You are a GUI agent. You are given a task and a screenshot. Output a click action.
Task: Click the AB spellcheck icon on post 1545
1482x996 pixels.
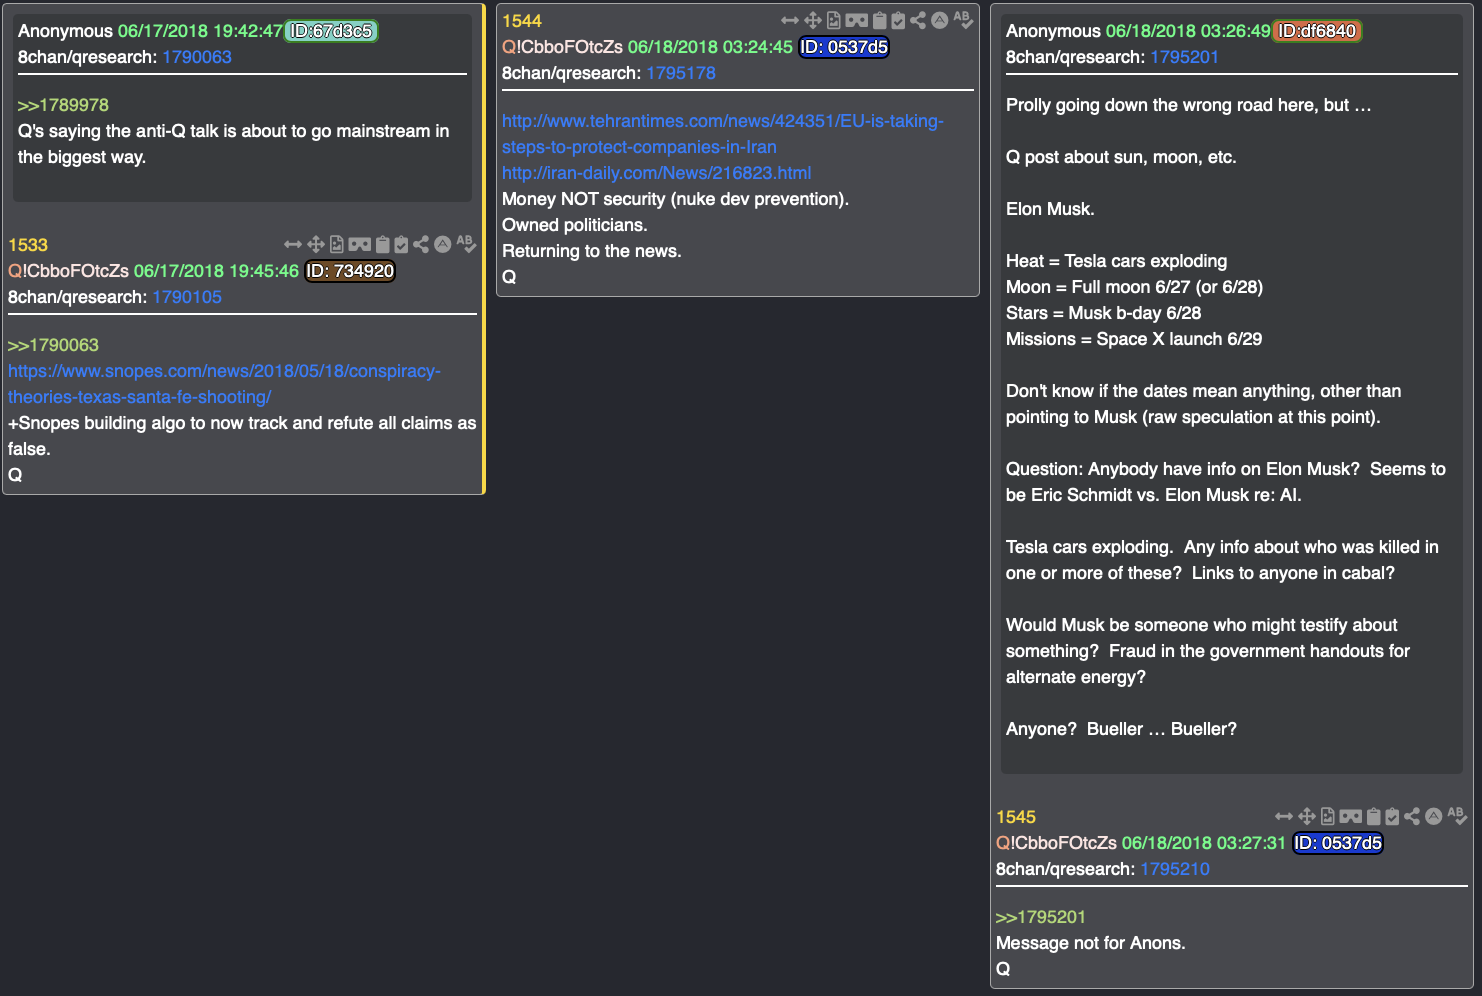click(1457, 816)
